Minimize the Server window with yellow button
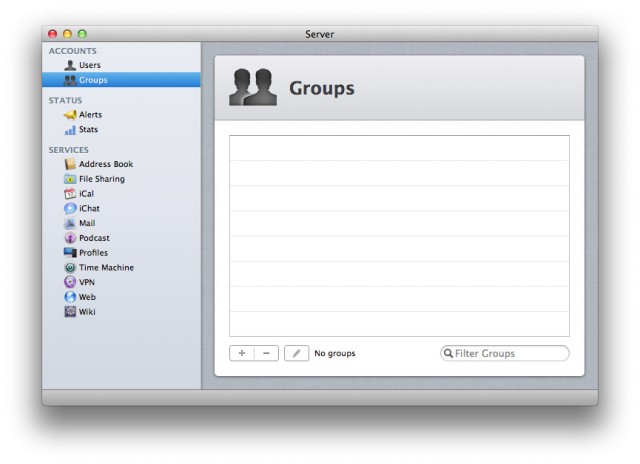 [67, 34]
